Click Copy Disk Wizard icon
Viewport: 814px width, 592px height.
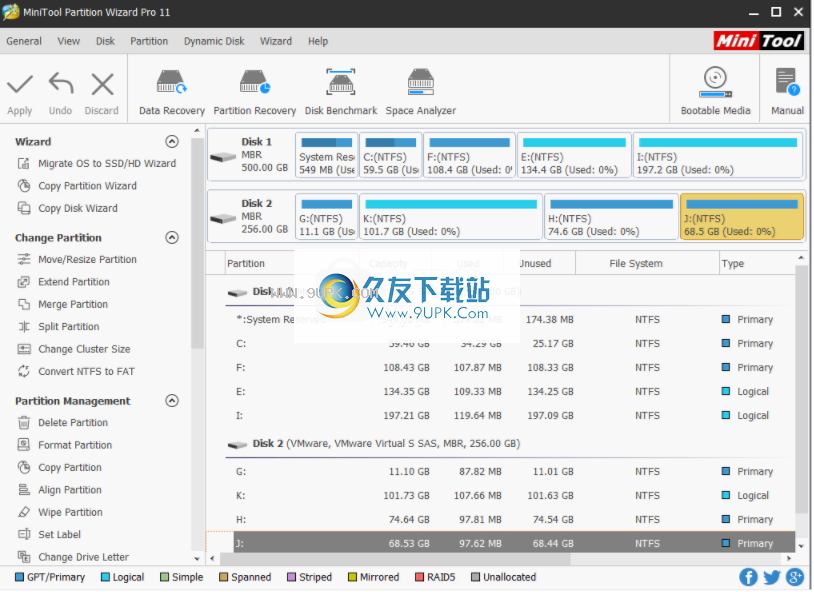pos(24,208)
